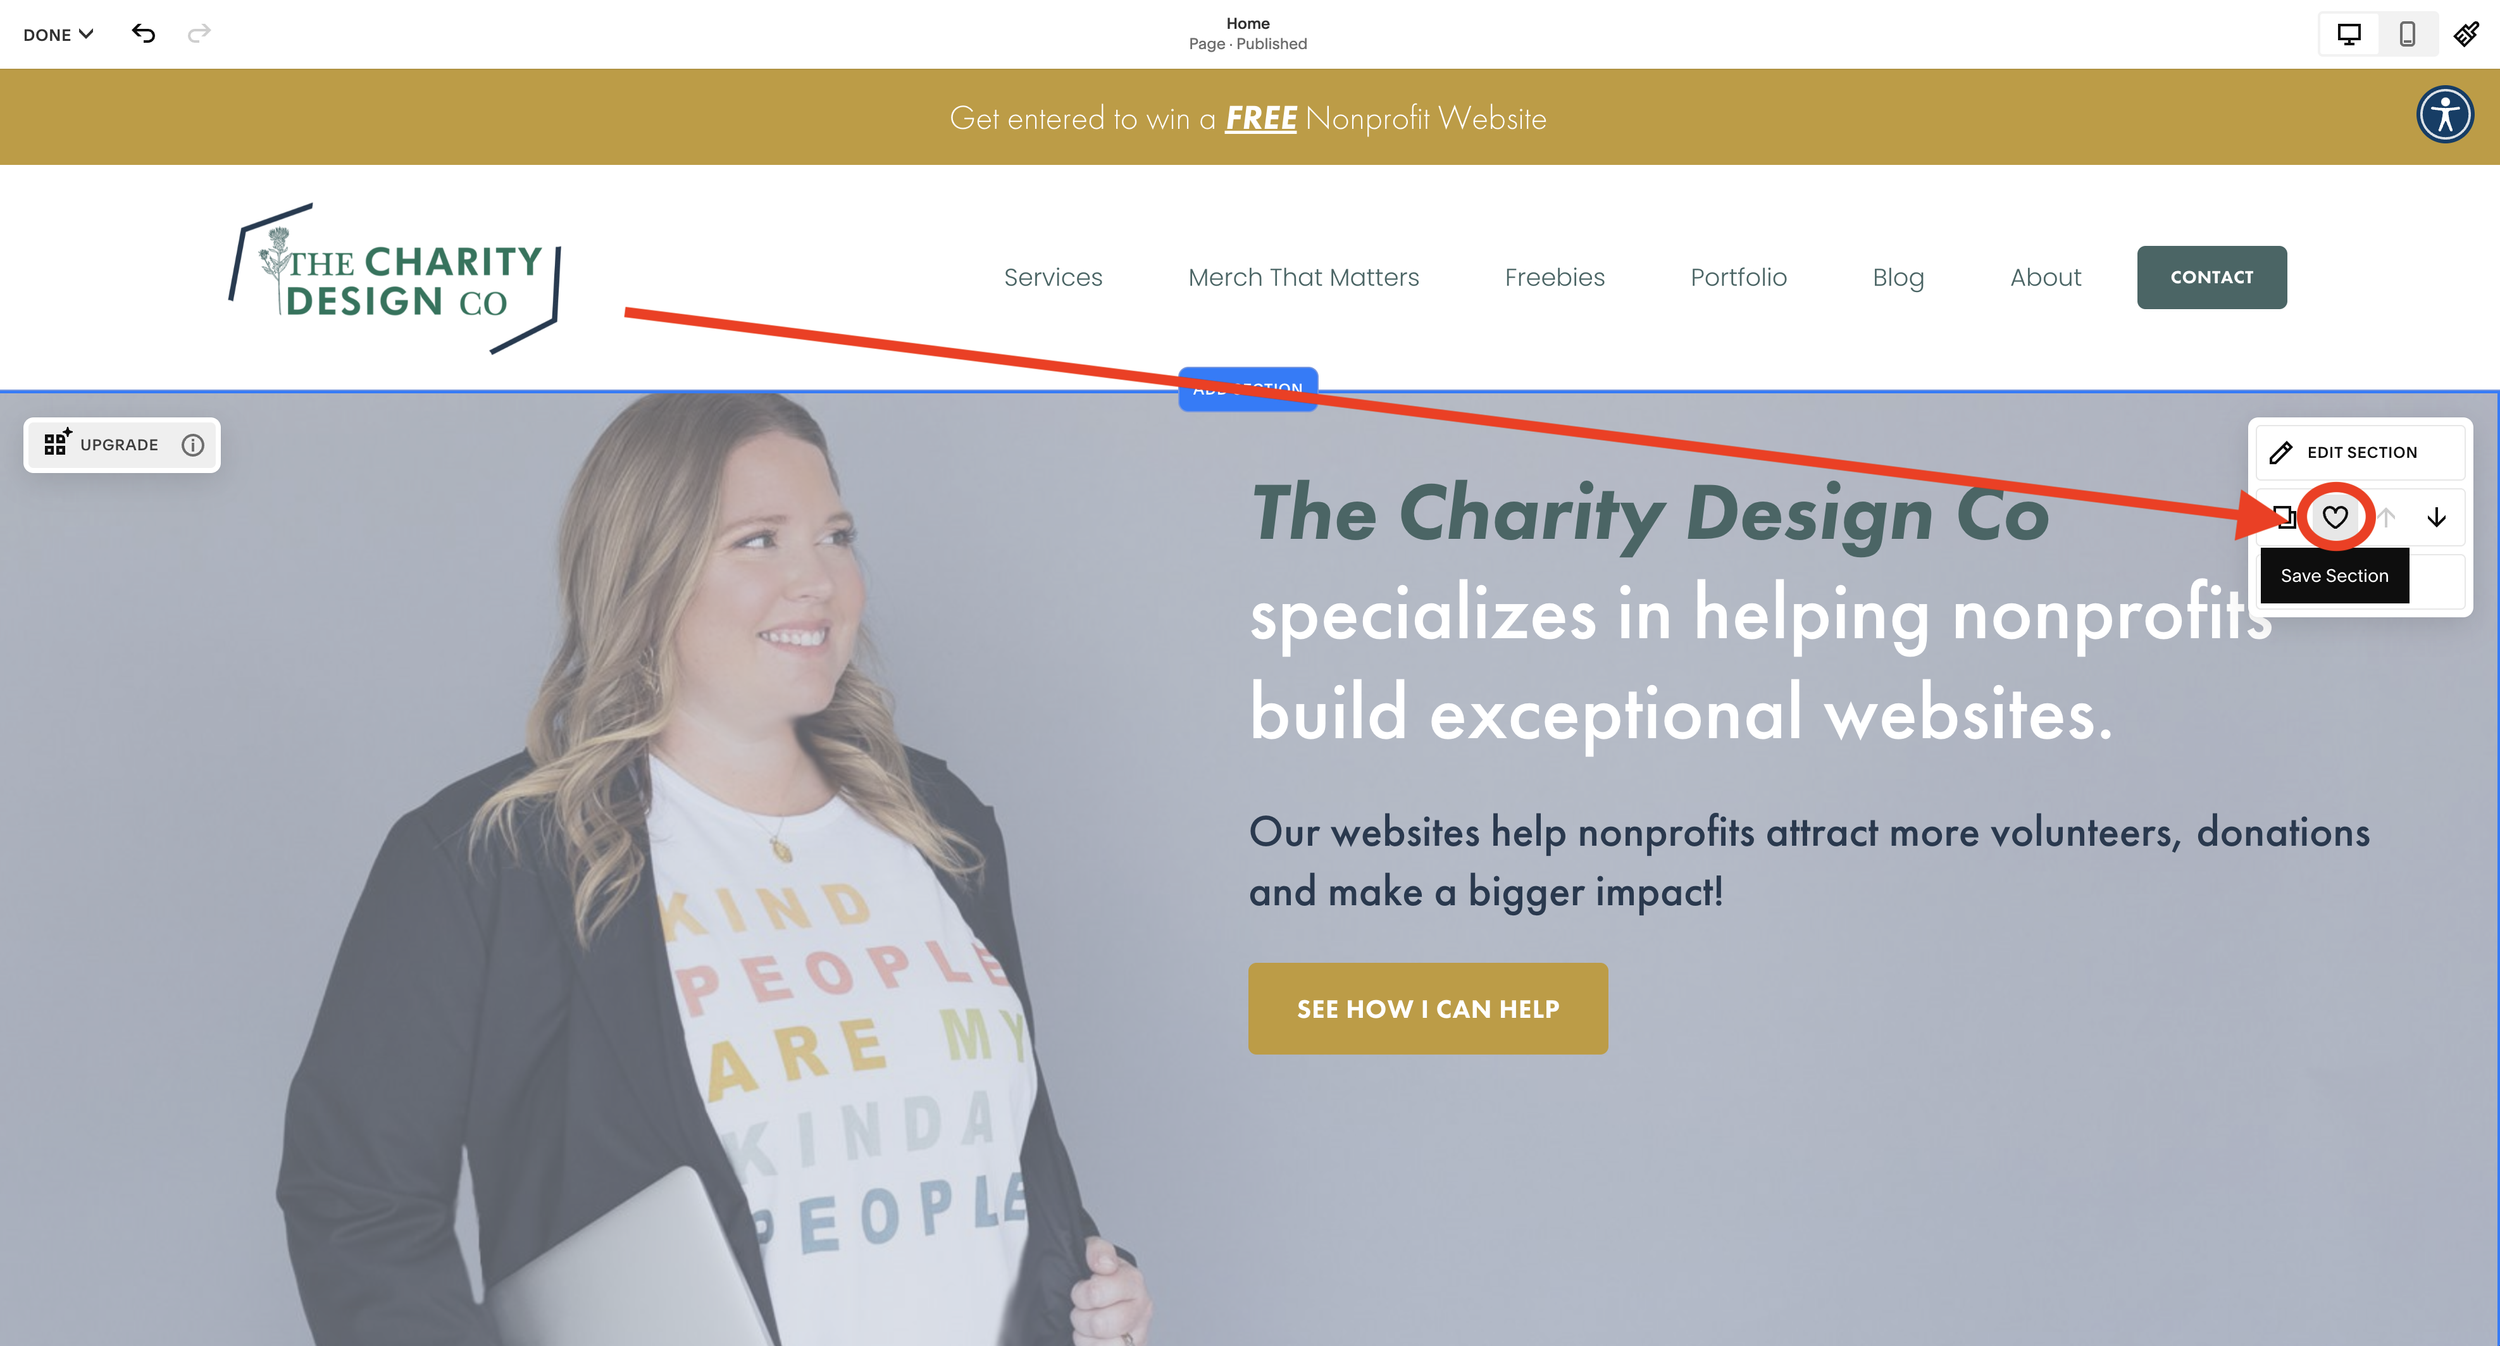This screenshot has height=1346, width=2500.
Task: Click The Charity Design Co logo
Action: click(x=396, y=278)
